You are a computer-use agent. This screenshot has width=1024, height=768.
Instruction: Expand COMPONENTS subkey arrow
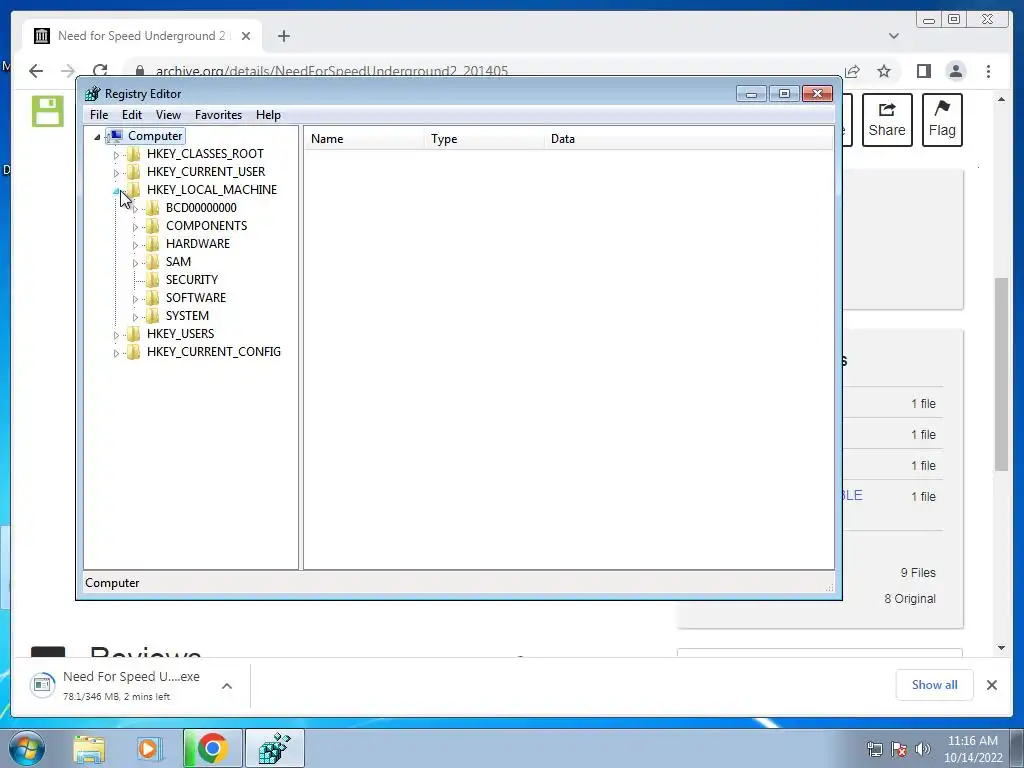coord(135,227)
